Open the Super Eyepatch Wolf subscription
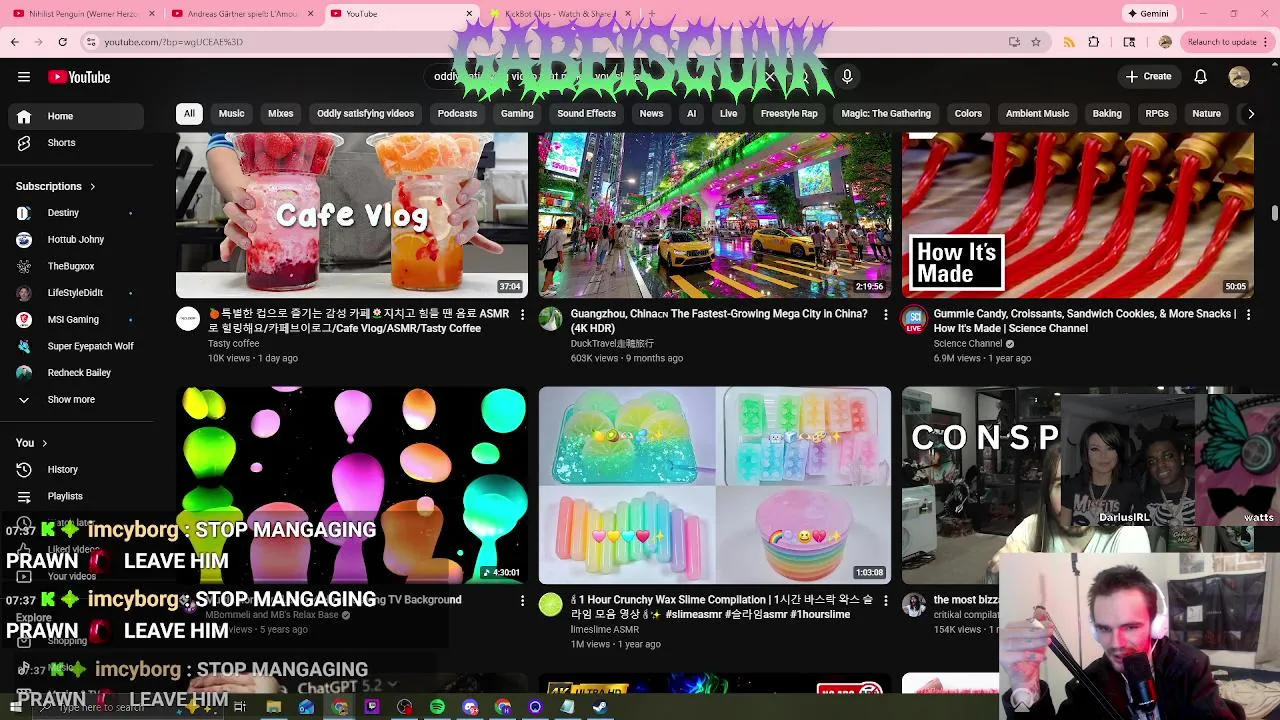Viewport: 1280px width, 720px height. pos(76,346)
